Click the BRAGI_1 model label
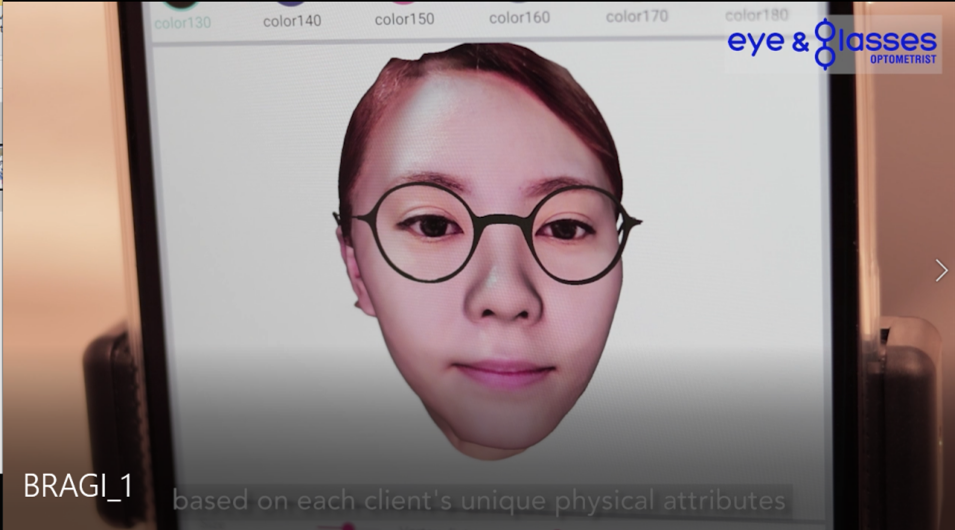955x530 pixels. tap(78, 487)
